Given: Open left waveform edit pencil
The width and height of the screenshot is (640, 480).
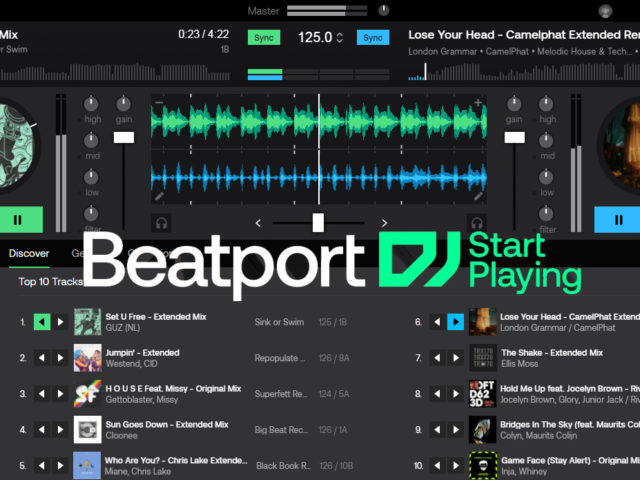Looking at the screenshot, I should point(159,197).
